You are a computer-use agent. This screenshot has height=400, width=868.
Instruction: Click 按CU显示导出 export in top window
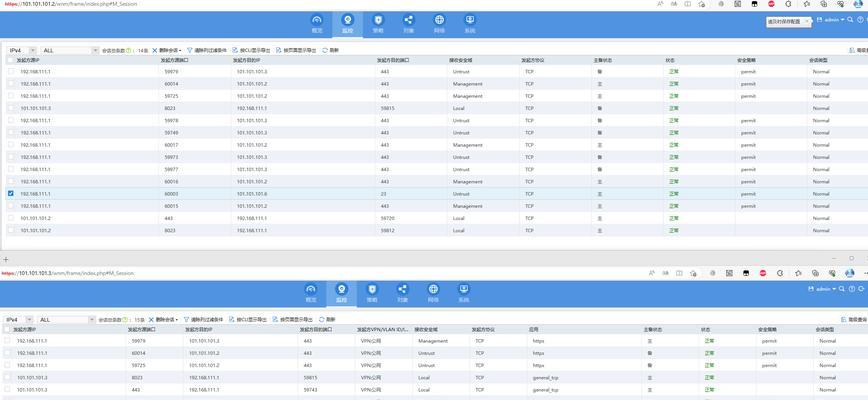coord(252,50)
